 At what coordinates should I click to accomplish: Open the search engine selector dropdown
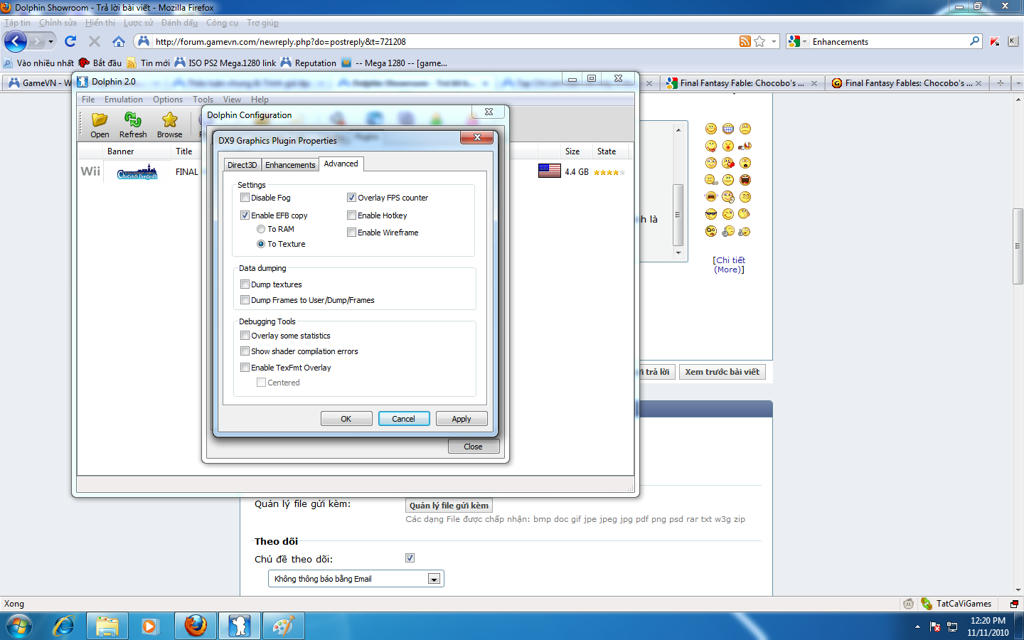[x=805, y=41]
